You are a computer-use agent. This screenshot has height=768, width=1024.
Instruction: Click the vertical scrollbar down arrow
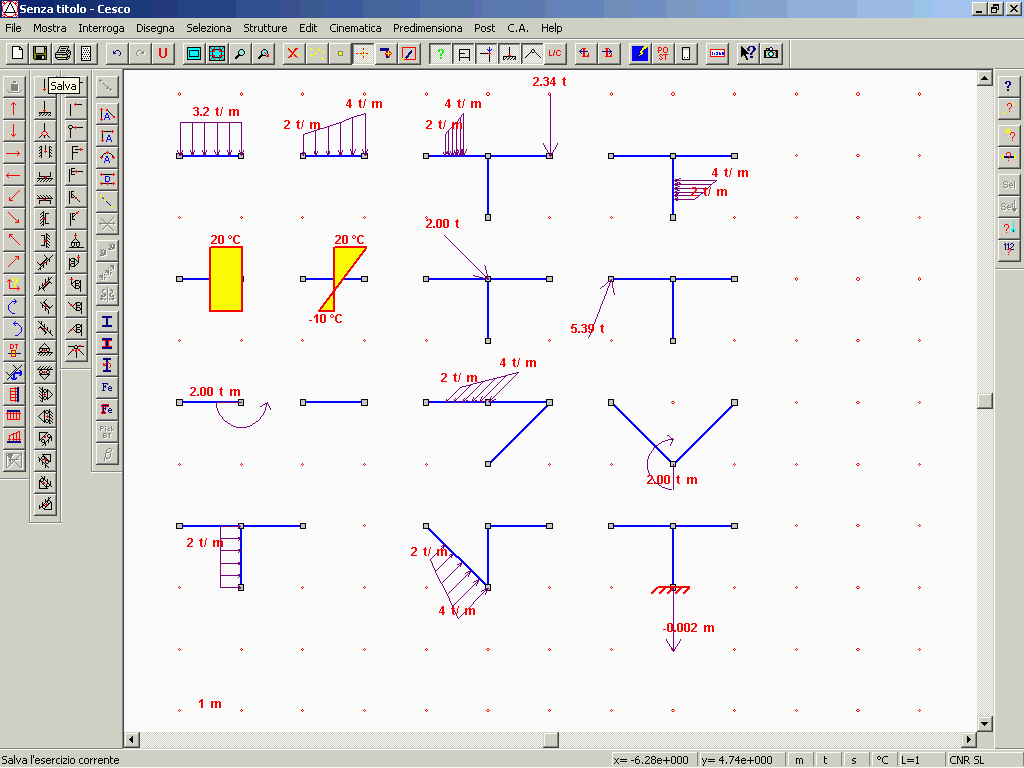click(985, 724)
